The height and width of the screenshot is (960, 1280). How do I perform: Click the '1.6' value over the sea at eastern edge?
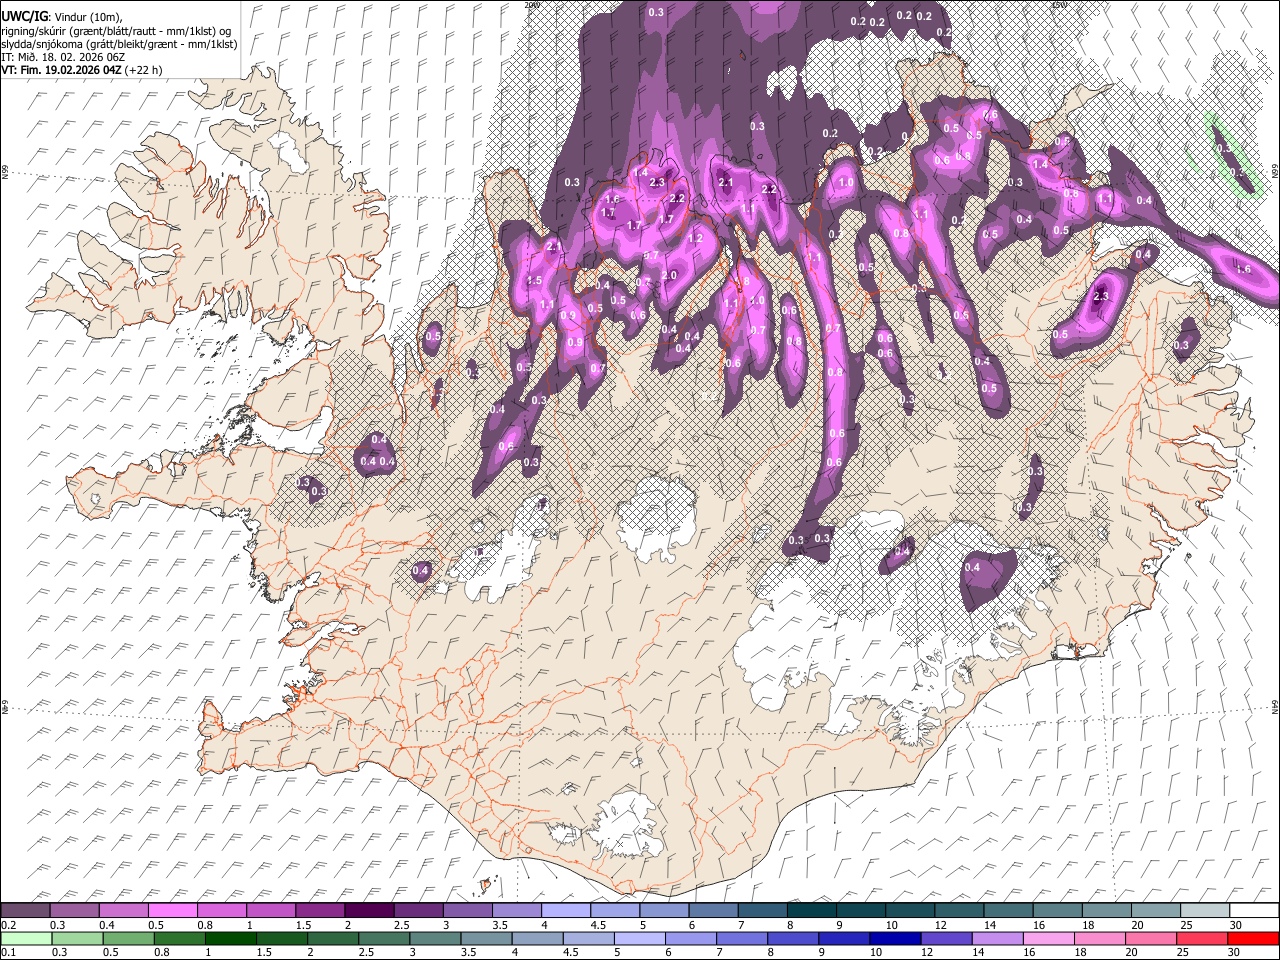click(1244, 269)
